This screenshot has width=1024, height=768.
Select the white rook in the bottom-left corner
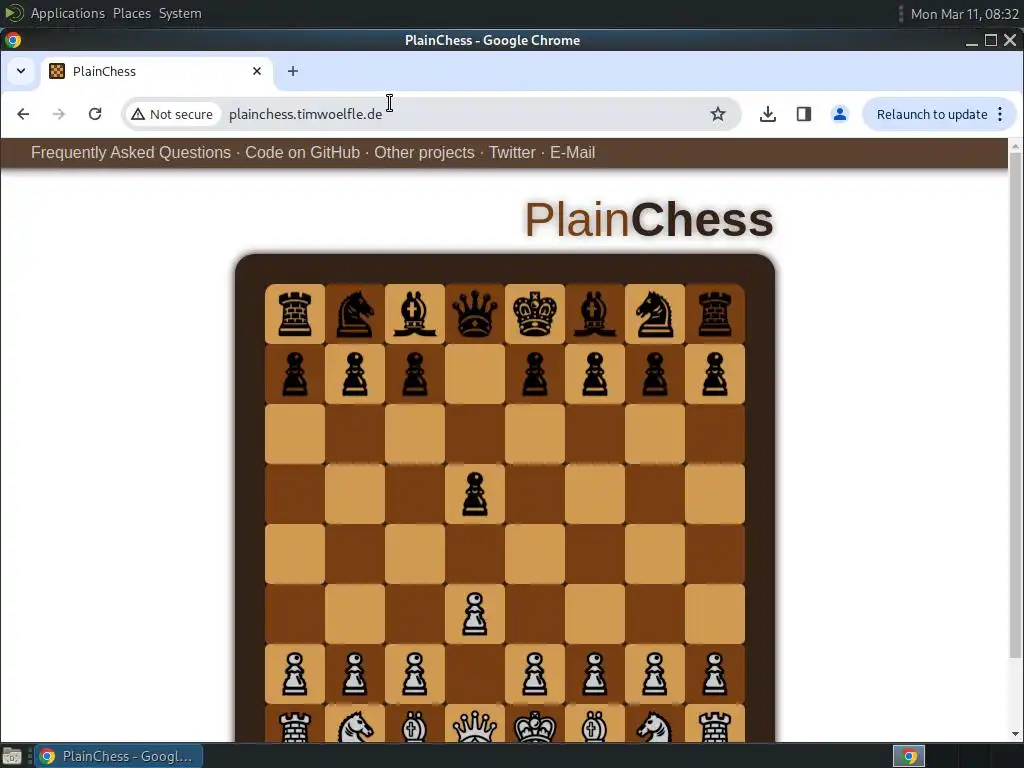click(x=295, y=726)
